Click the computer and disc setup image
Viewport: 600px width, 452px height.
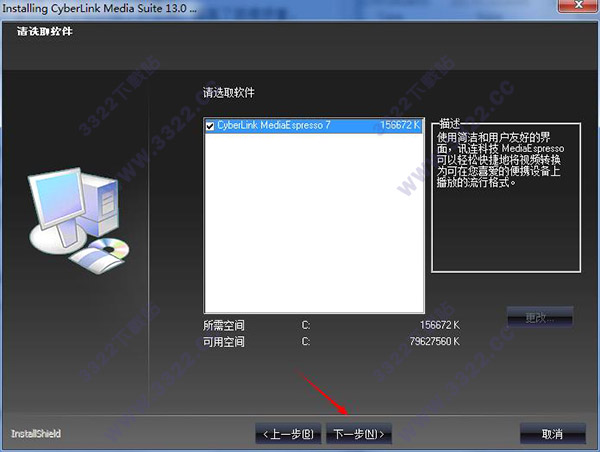point(78,220)
